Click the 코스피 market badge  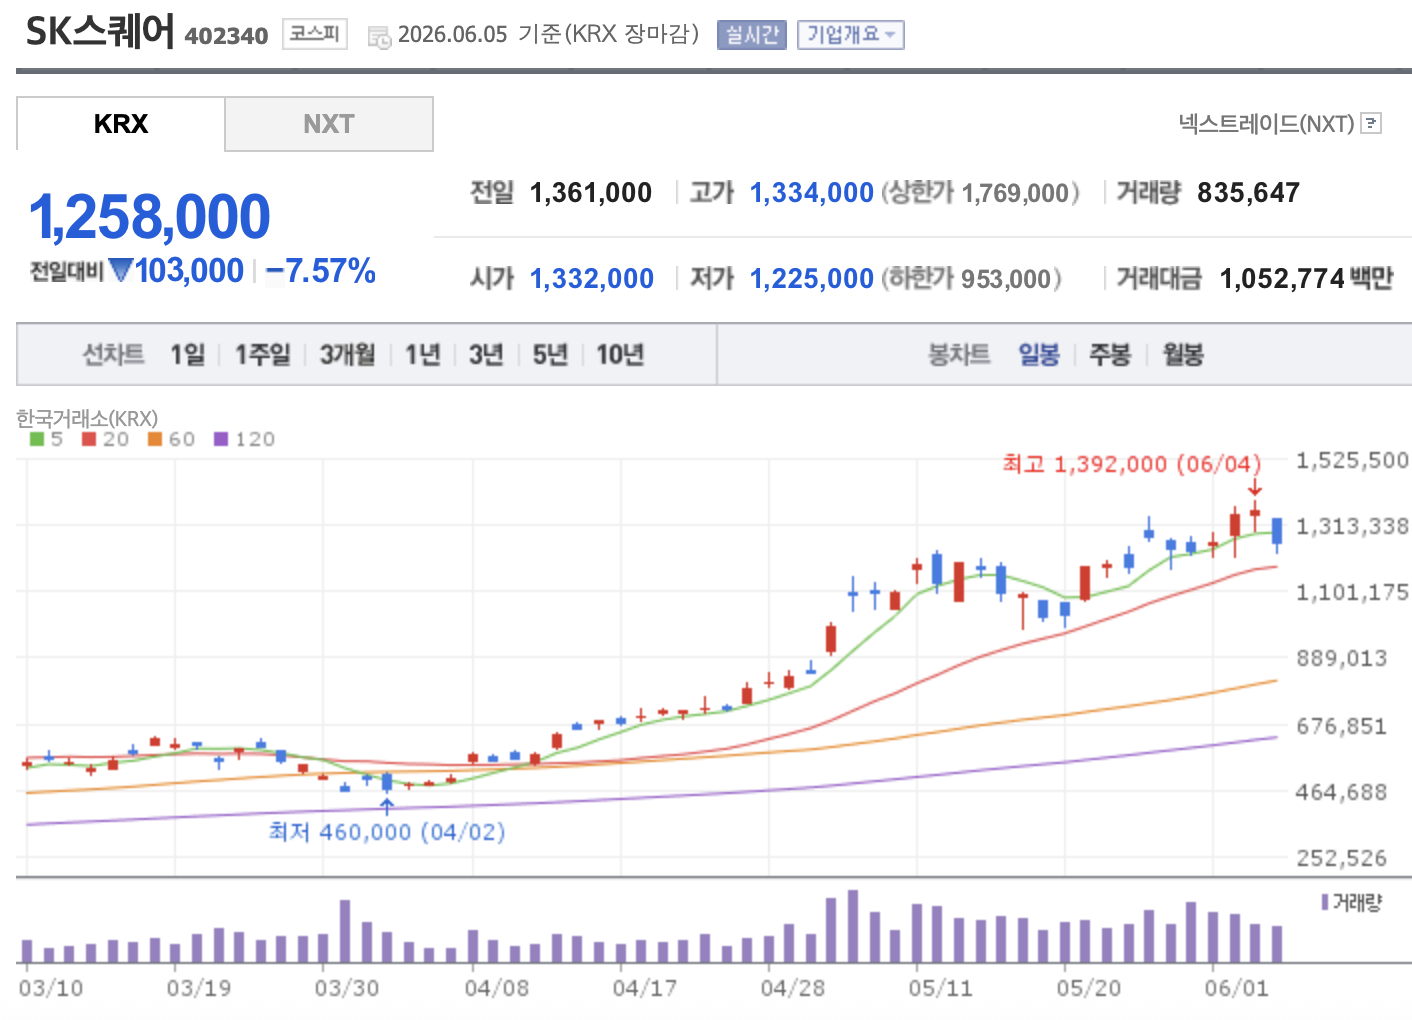314,34
